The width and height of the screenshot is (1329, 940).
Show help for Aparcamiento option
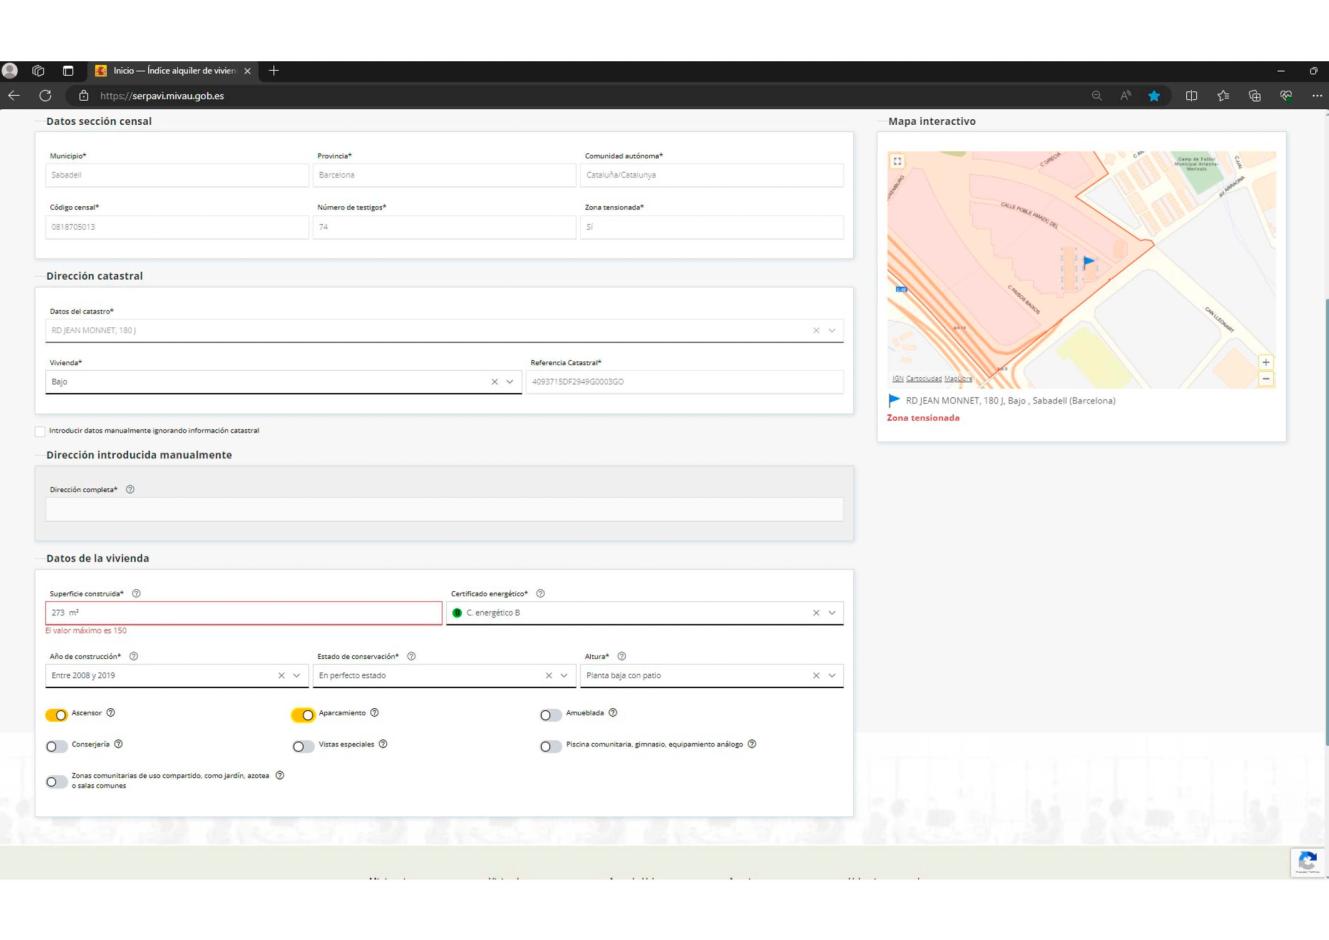tap(374, 713)
